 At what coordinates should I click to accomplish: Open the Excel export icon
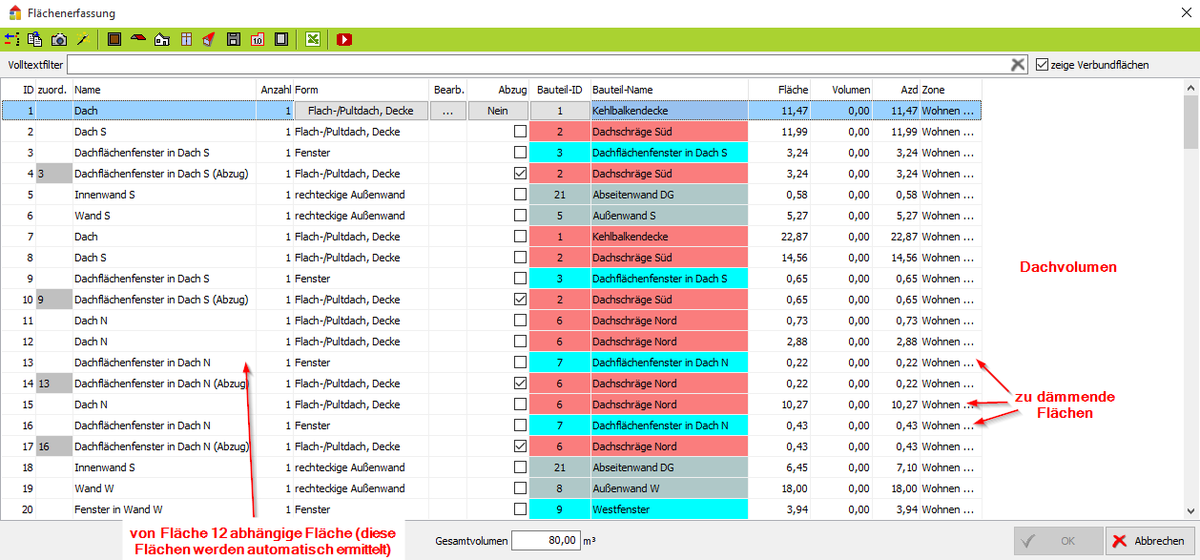(x=313, y=40)
